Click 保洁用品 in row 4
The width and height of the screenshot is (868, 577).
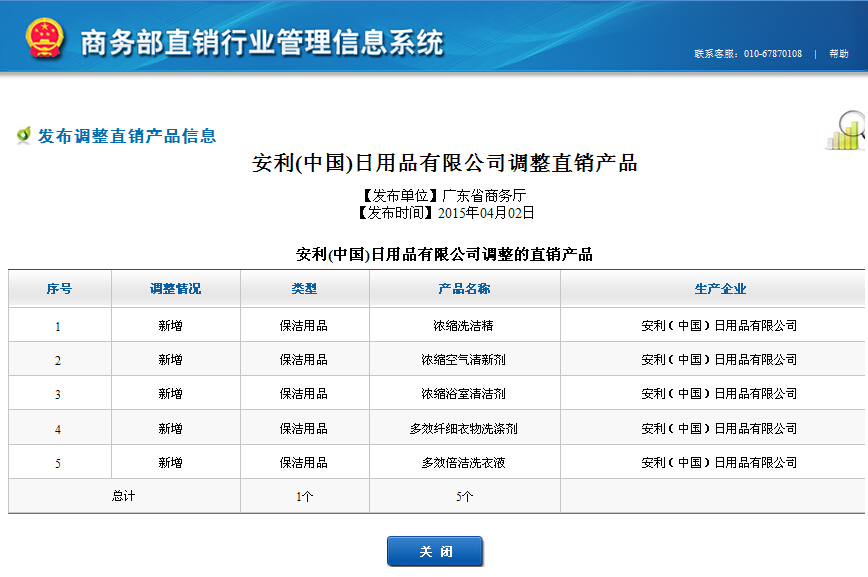coord(303,429)
